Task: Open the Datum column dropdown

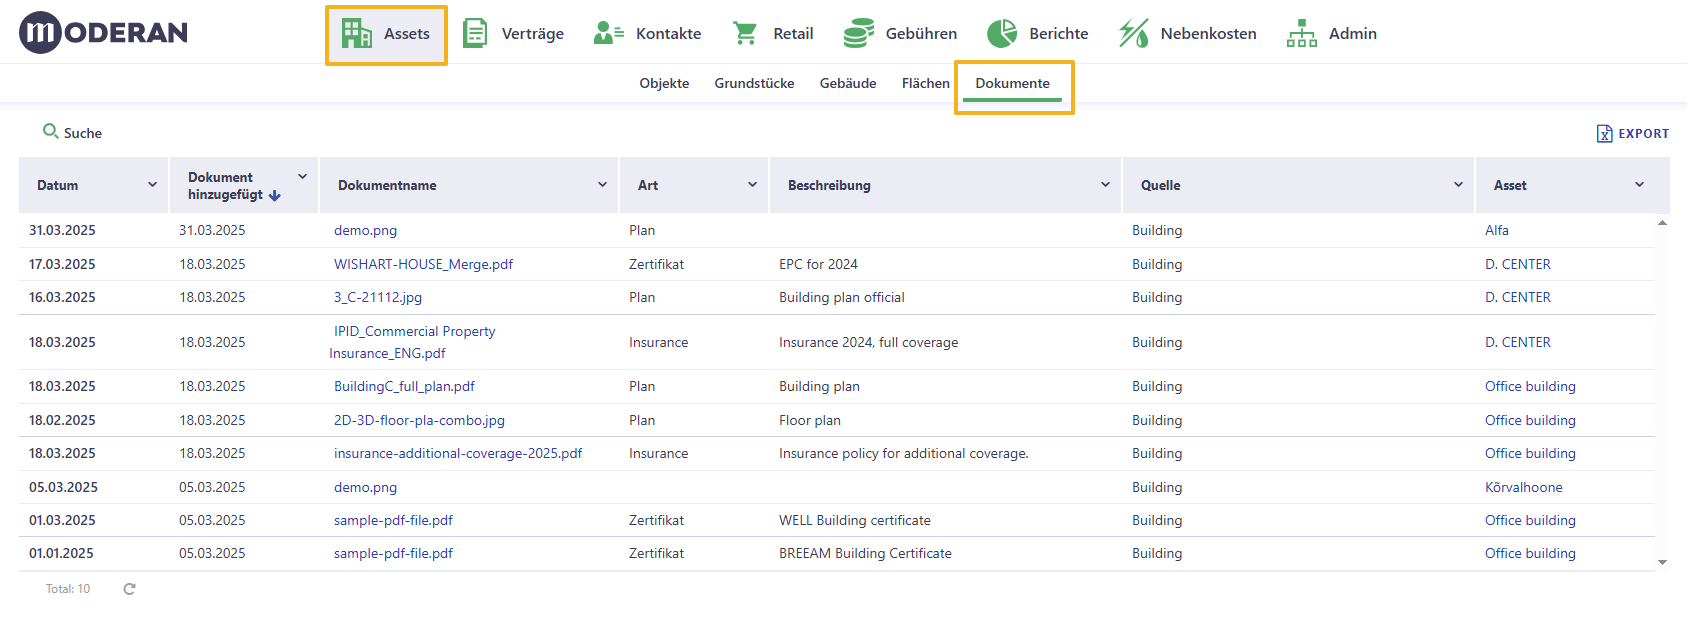Action: tap(152, 185)
